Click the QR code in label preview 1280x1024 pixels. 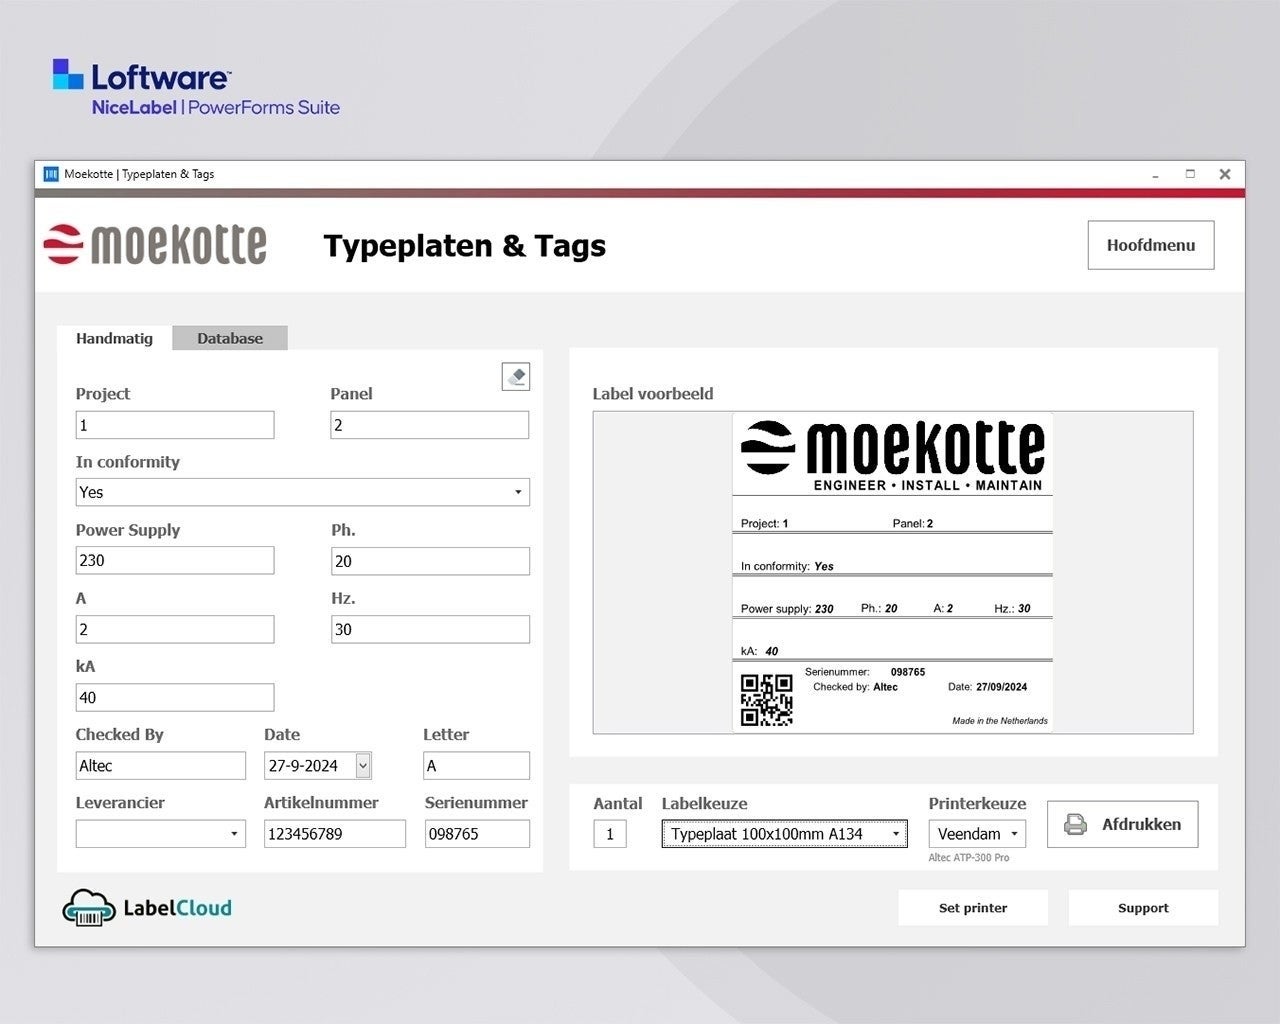[766, 699]
